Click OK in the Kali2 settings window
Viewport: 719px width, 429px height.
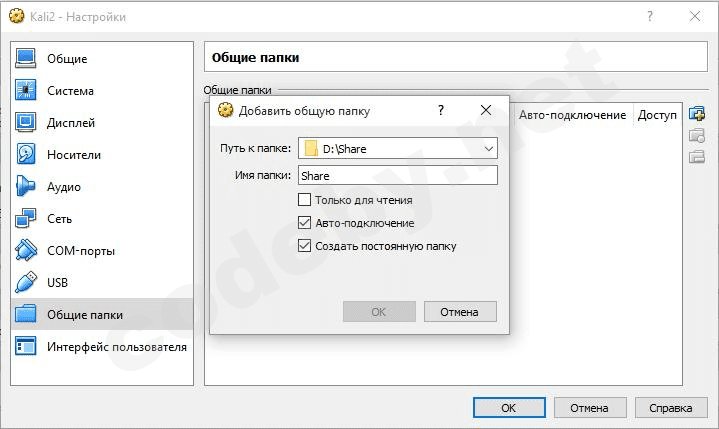click(509, 407)
